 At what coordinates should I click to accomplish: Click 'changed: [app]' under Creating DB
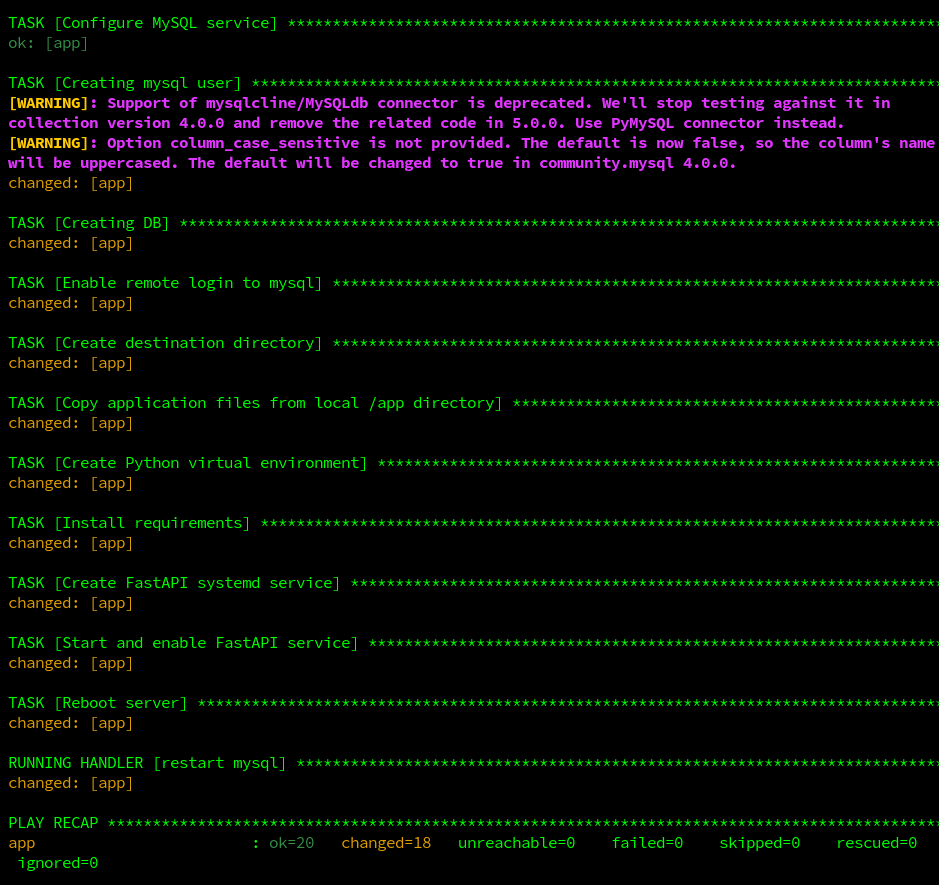pos(71,243)
